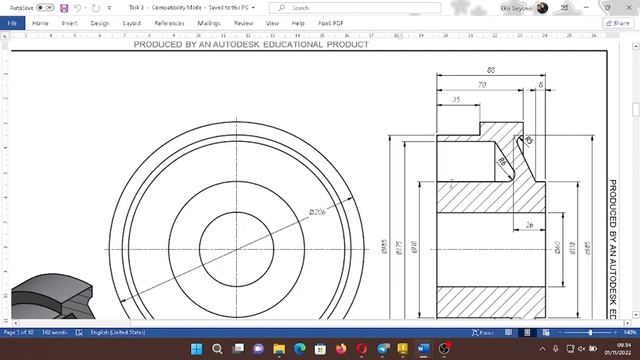Click the zoom out minus button
This screenshot has width=640, height=360.
pyautogui.click(x=560, y=333)
